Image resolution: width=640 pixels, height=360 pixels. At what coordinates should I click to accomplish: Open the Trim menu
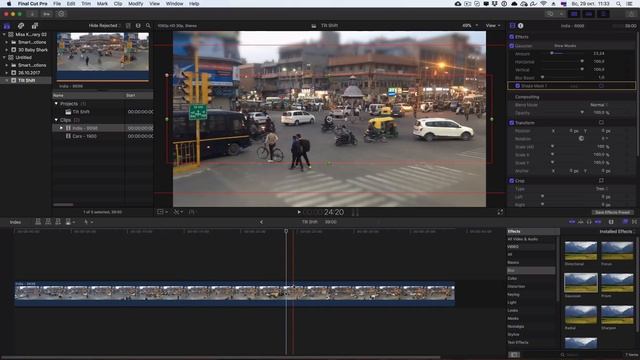click(86, 4)
